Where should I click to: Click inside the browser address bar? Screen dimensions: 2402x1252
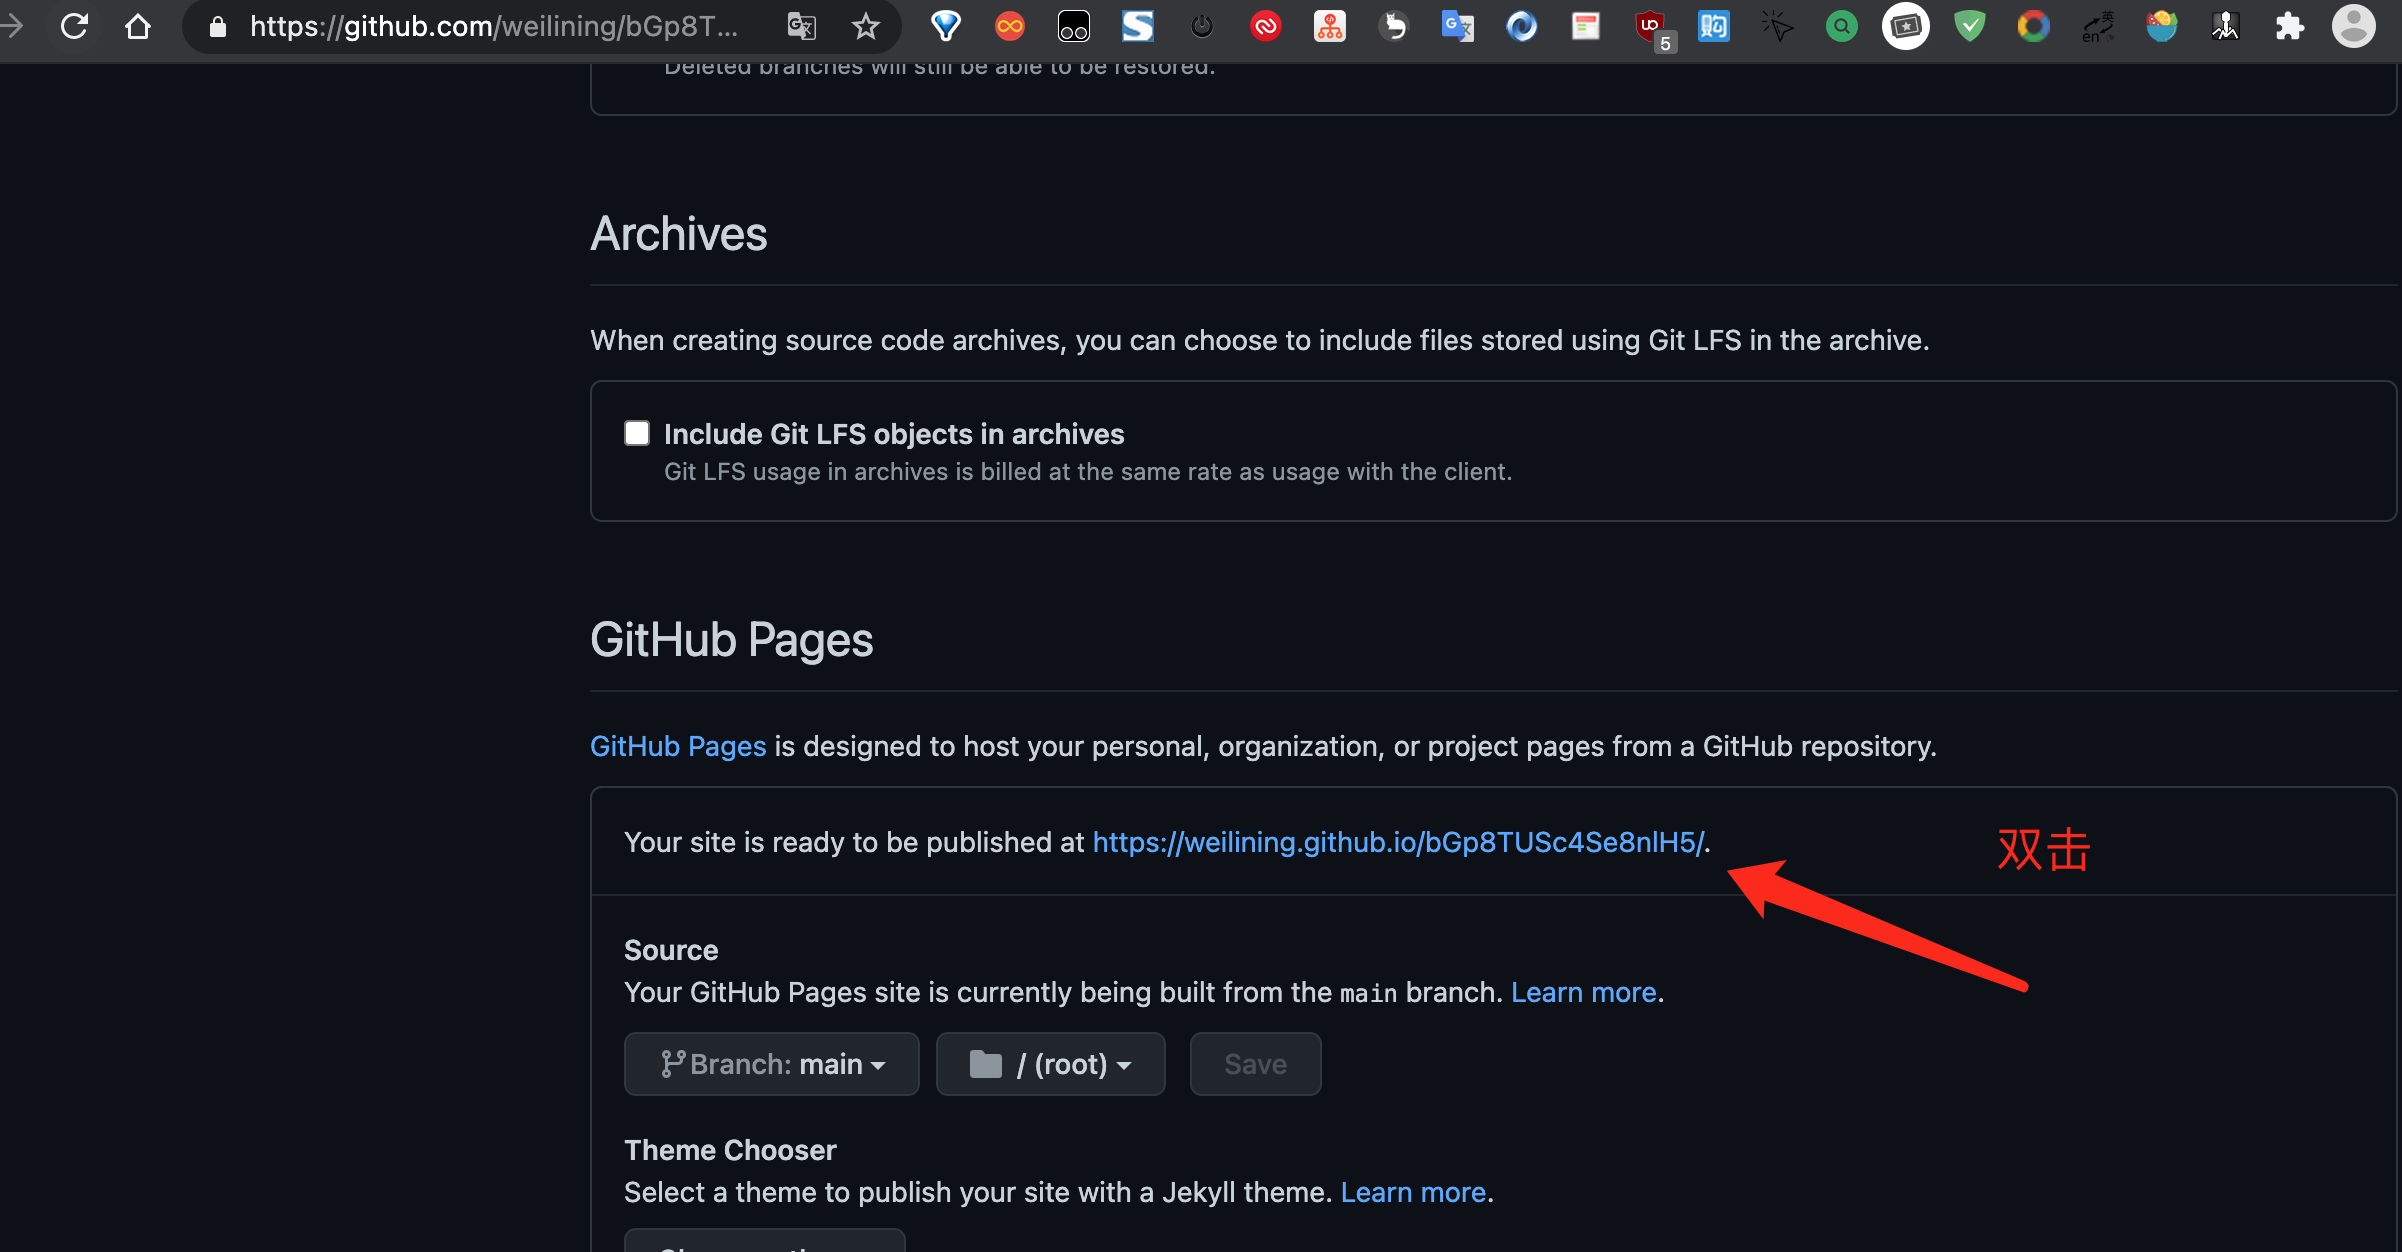click(500, 27)
